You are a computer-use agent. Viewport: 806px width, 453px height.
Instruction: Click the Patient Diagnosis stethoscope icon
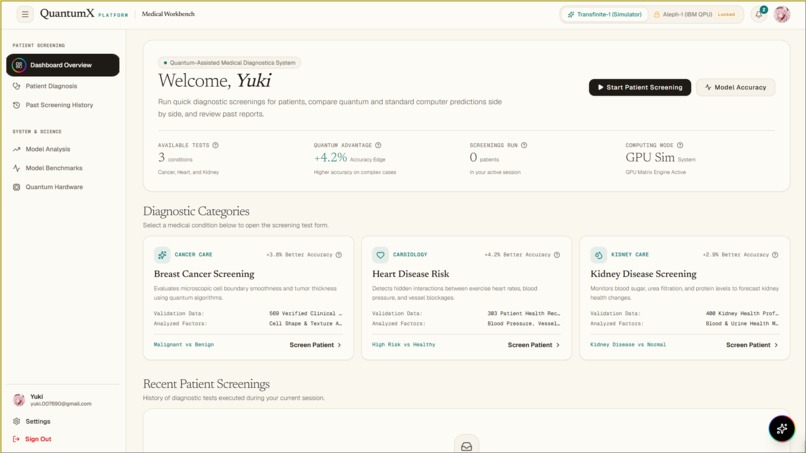16,86
